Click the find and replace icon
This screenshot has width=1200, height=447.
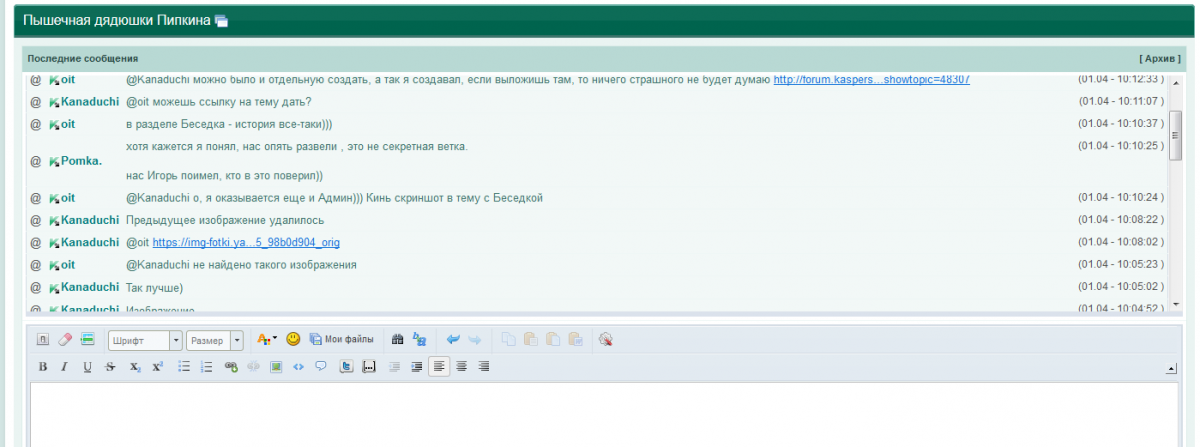pos(419,340)
